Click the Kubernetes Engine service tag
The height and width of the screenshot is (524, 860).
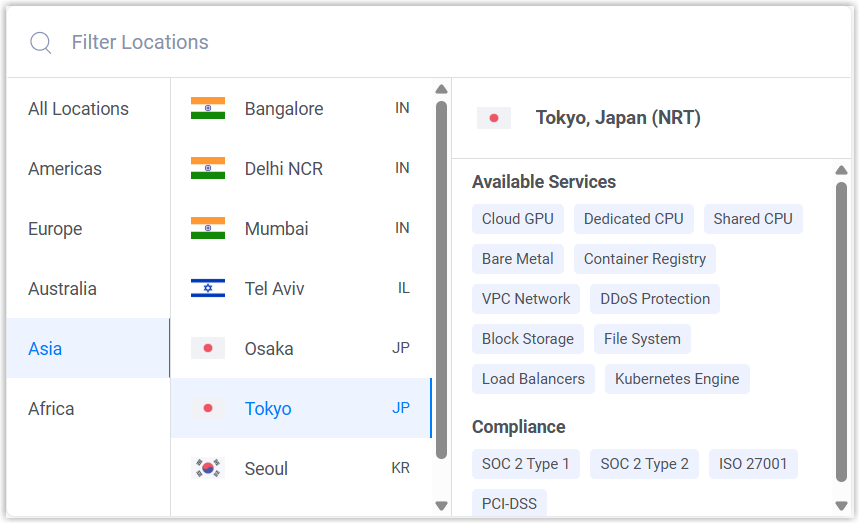tap(677, 379)
